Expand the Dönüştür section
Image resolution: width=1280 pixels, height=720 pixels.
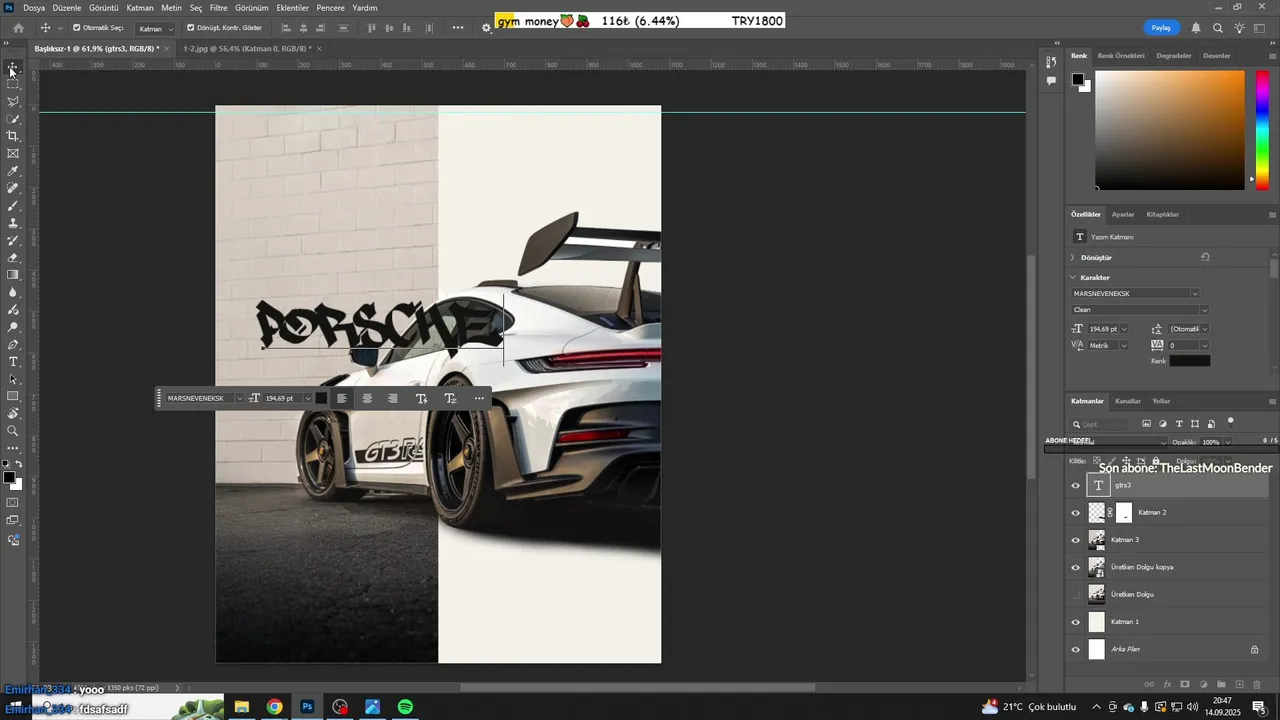(x=1073, y=258)
